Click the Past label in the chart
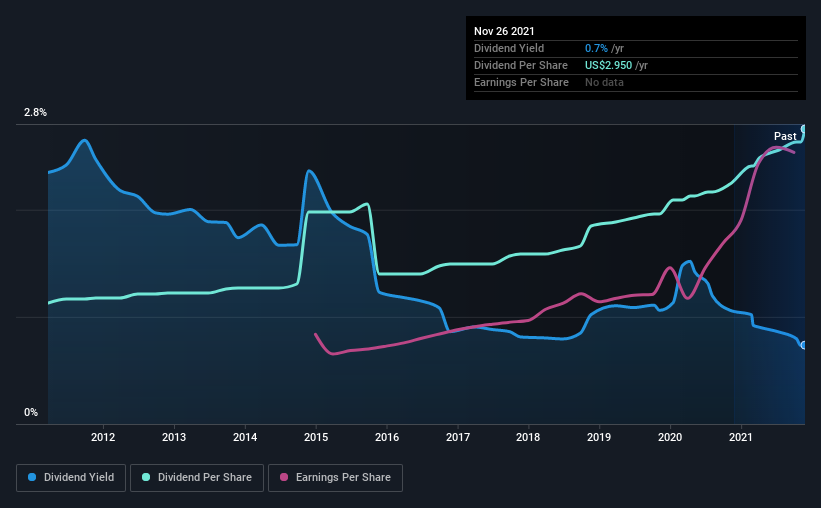 tap(785, 136)
